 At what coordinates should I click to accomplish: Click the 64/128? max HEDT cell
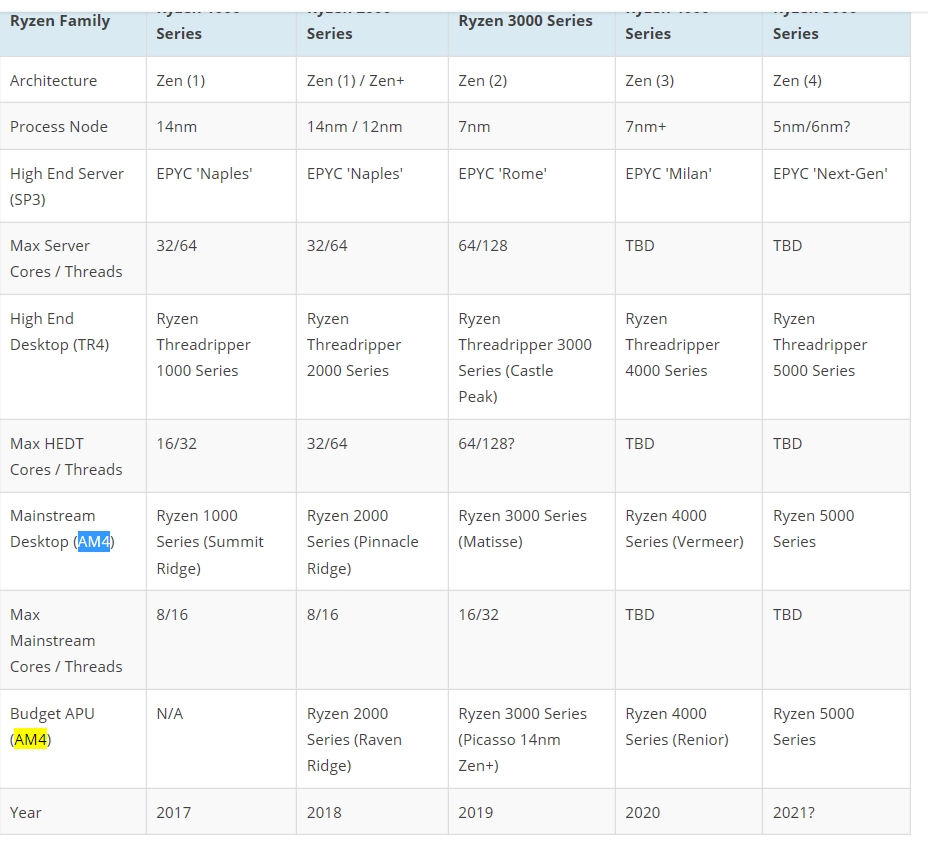pos(486,444)
